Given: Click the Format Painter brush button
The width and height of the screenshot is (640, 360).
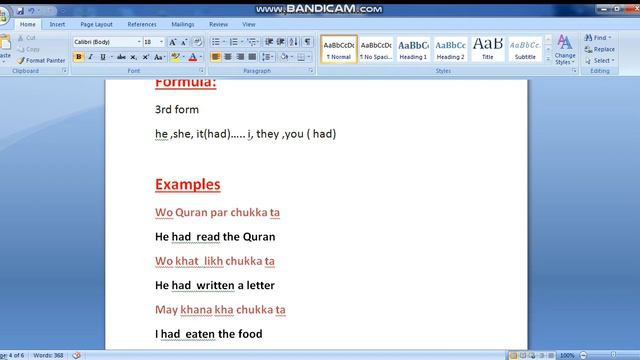Looking at the screenshot, I should click(41, 60).
